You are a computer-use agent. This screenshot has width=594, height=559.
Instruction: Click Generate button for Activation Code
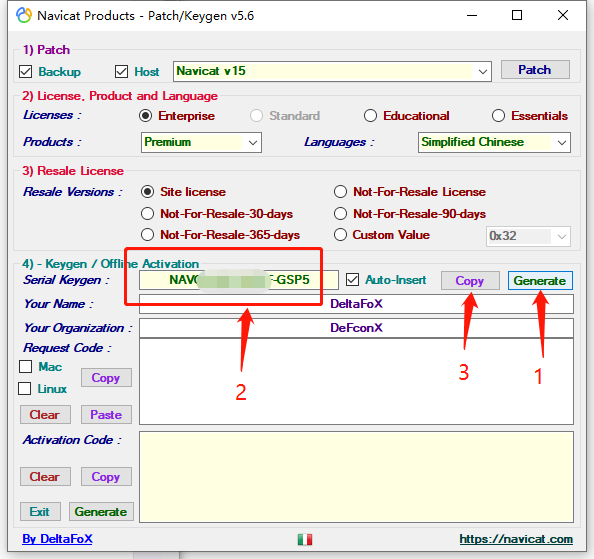[101, 512]
